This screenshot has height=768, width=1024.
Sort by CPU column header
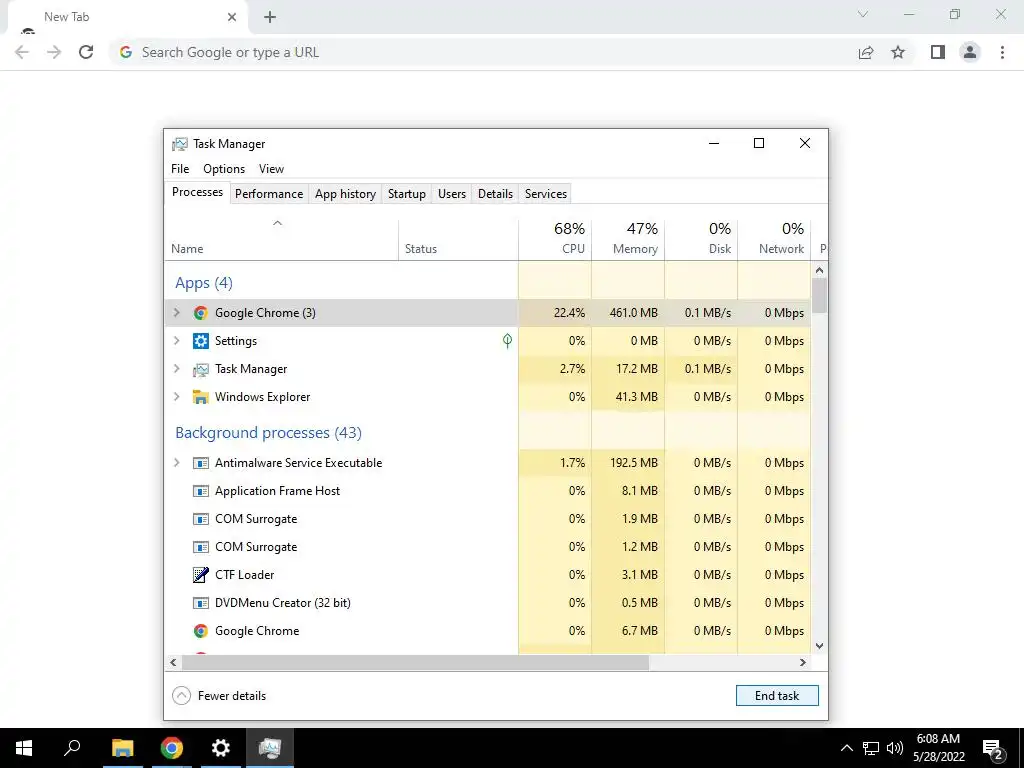pos(555,239)
